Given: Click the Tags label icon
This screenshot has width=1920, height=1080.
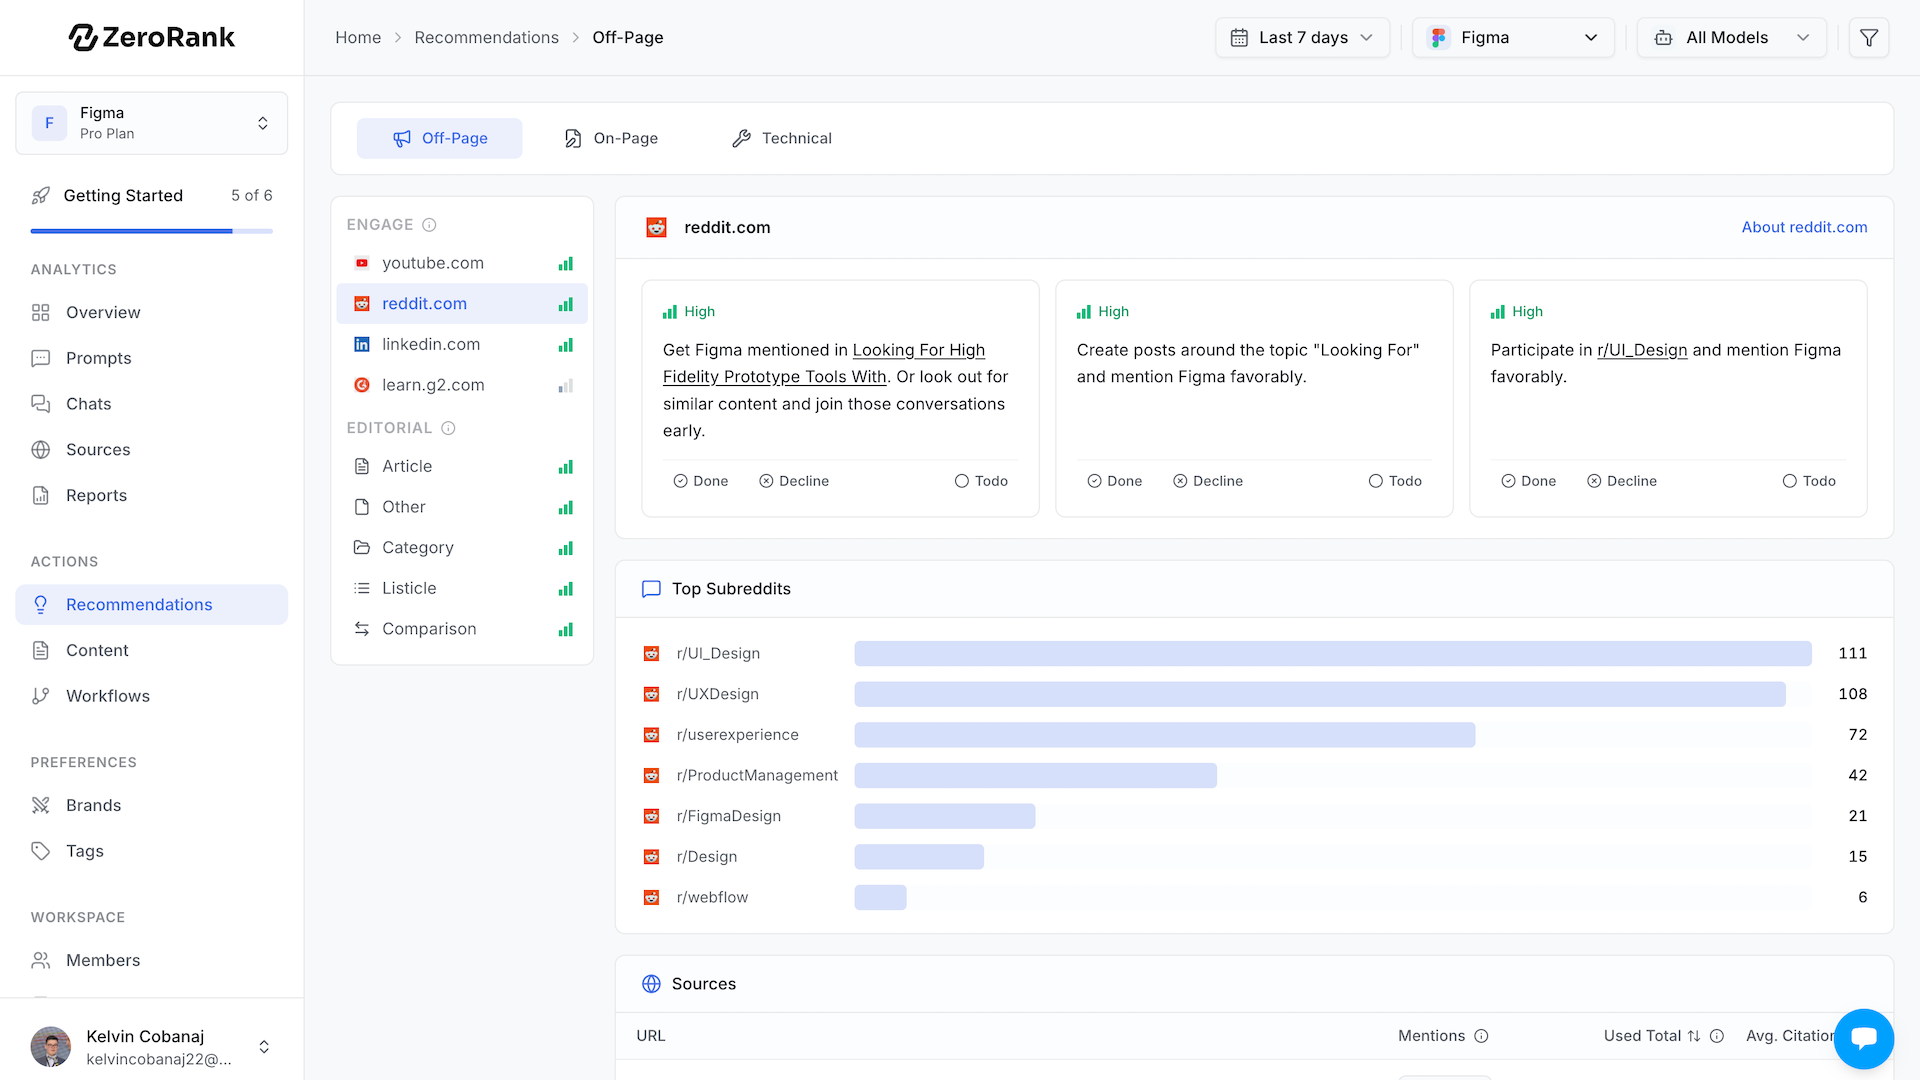Looking at the screenshot, I should 41,851.
